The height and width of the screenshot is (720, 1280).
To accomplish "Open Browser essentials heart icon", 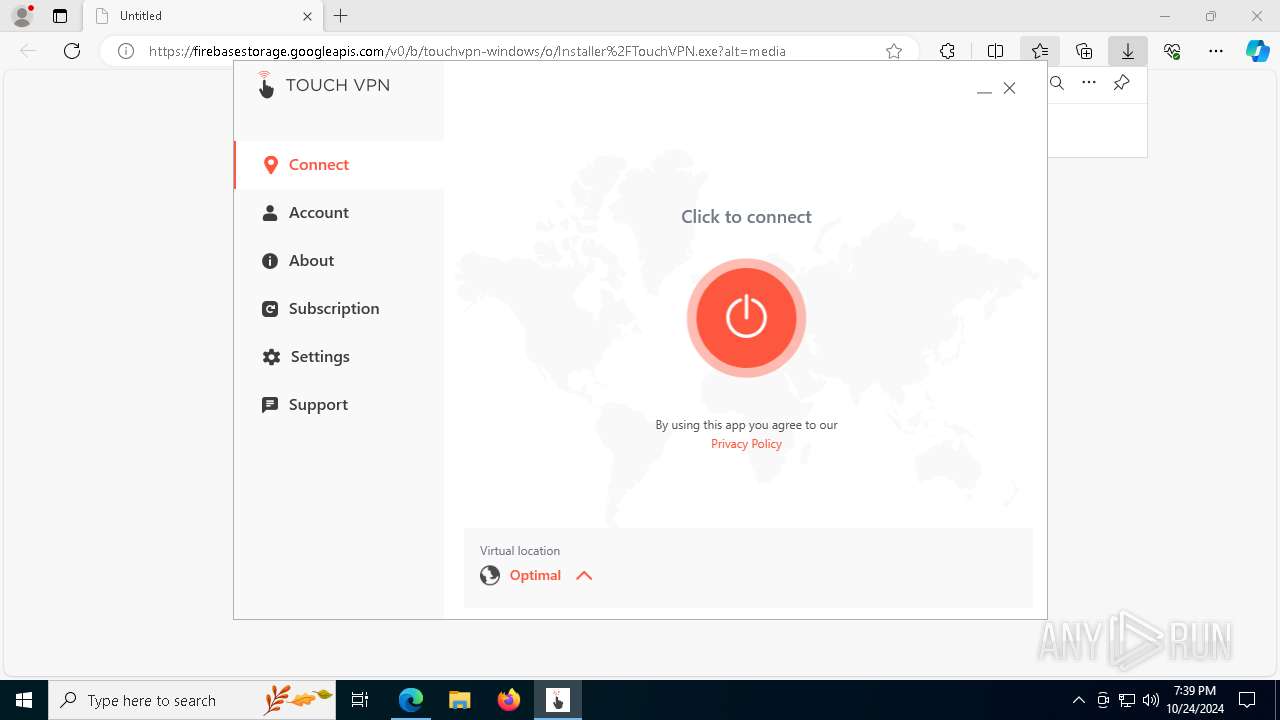I will point(1172,51).
